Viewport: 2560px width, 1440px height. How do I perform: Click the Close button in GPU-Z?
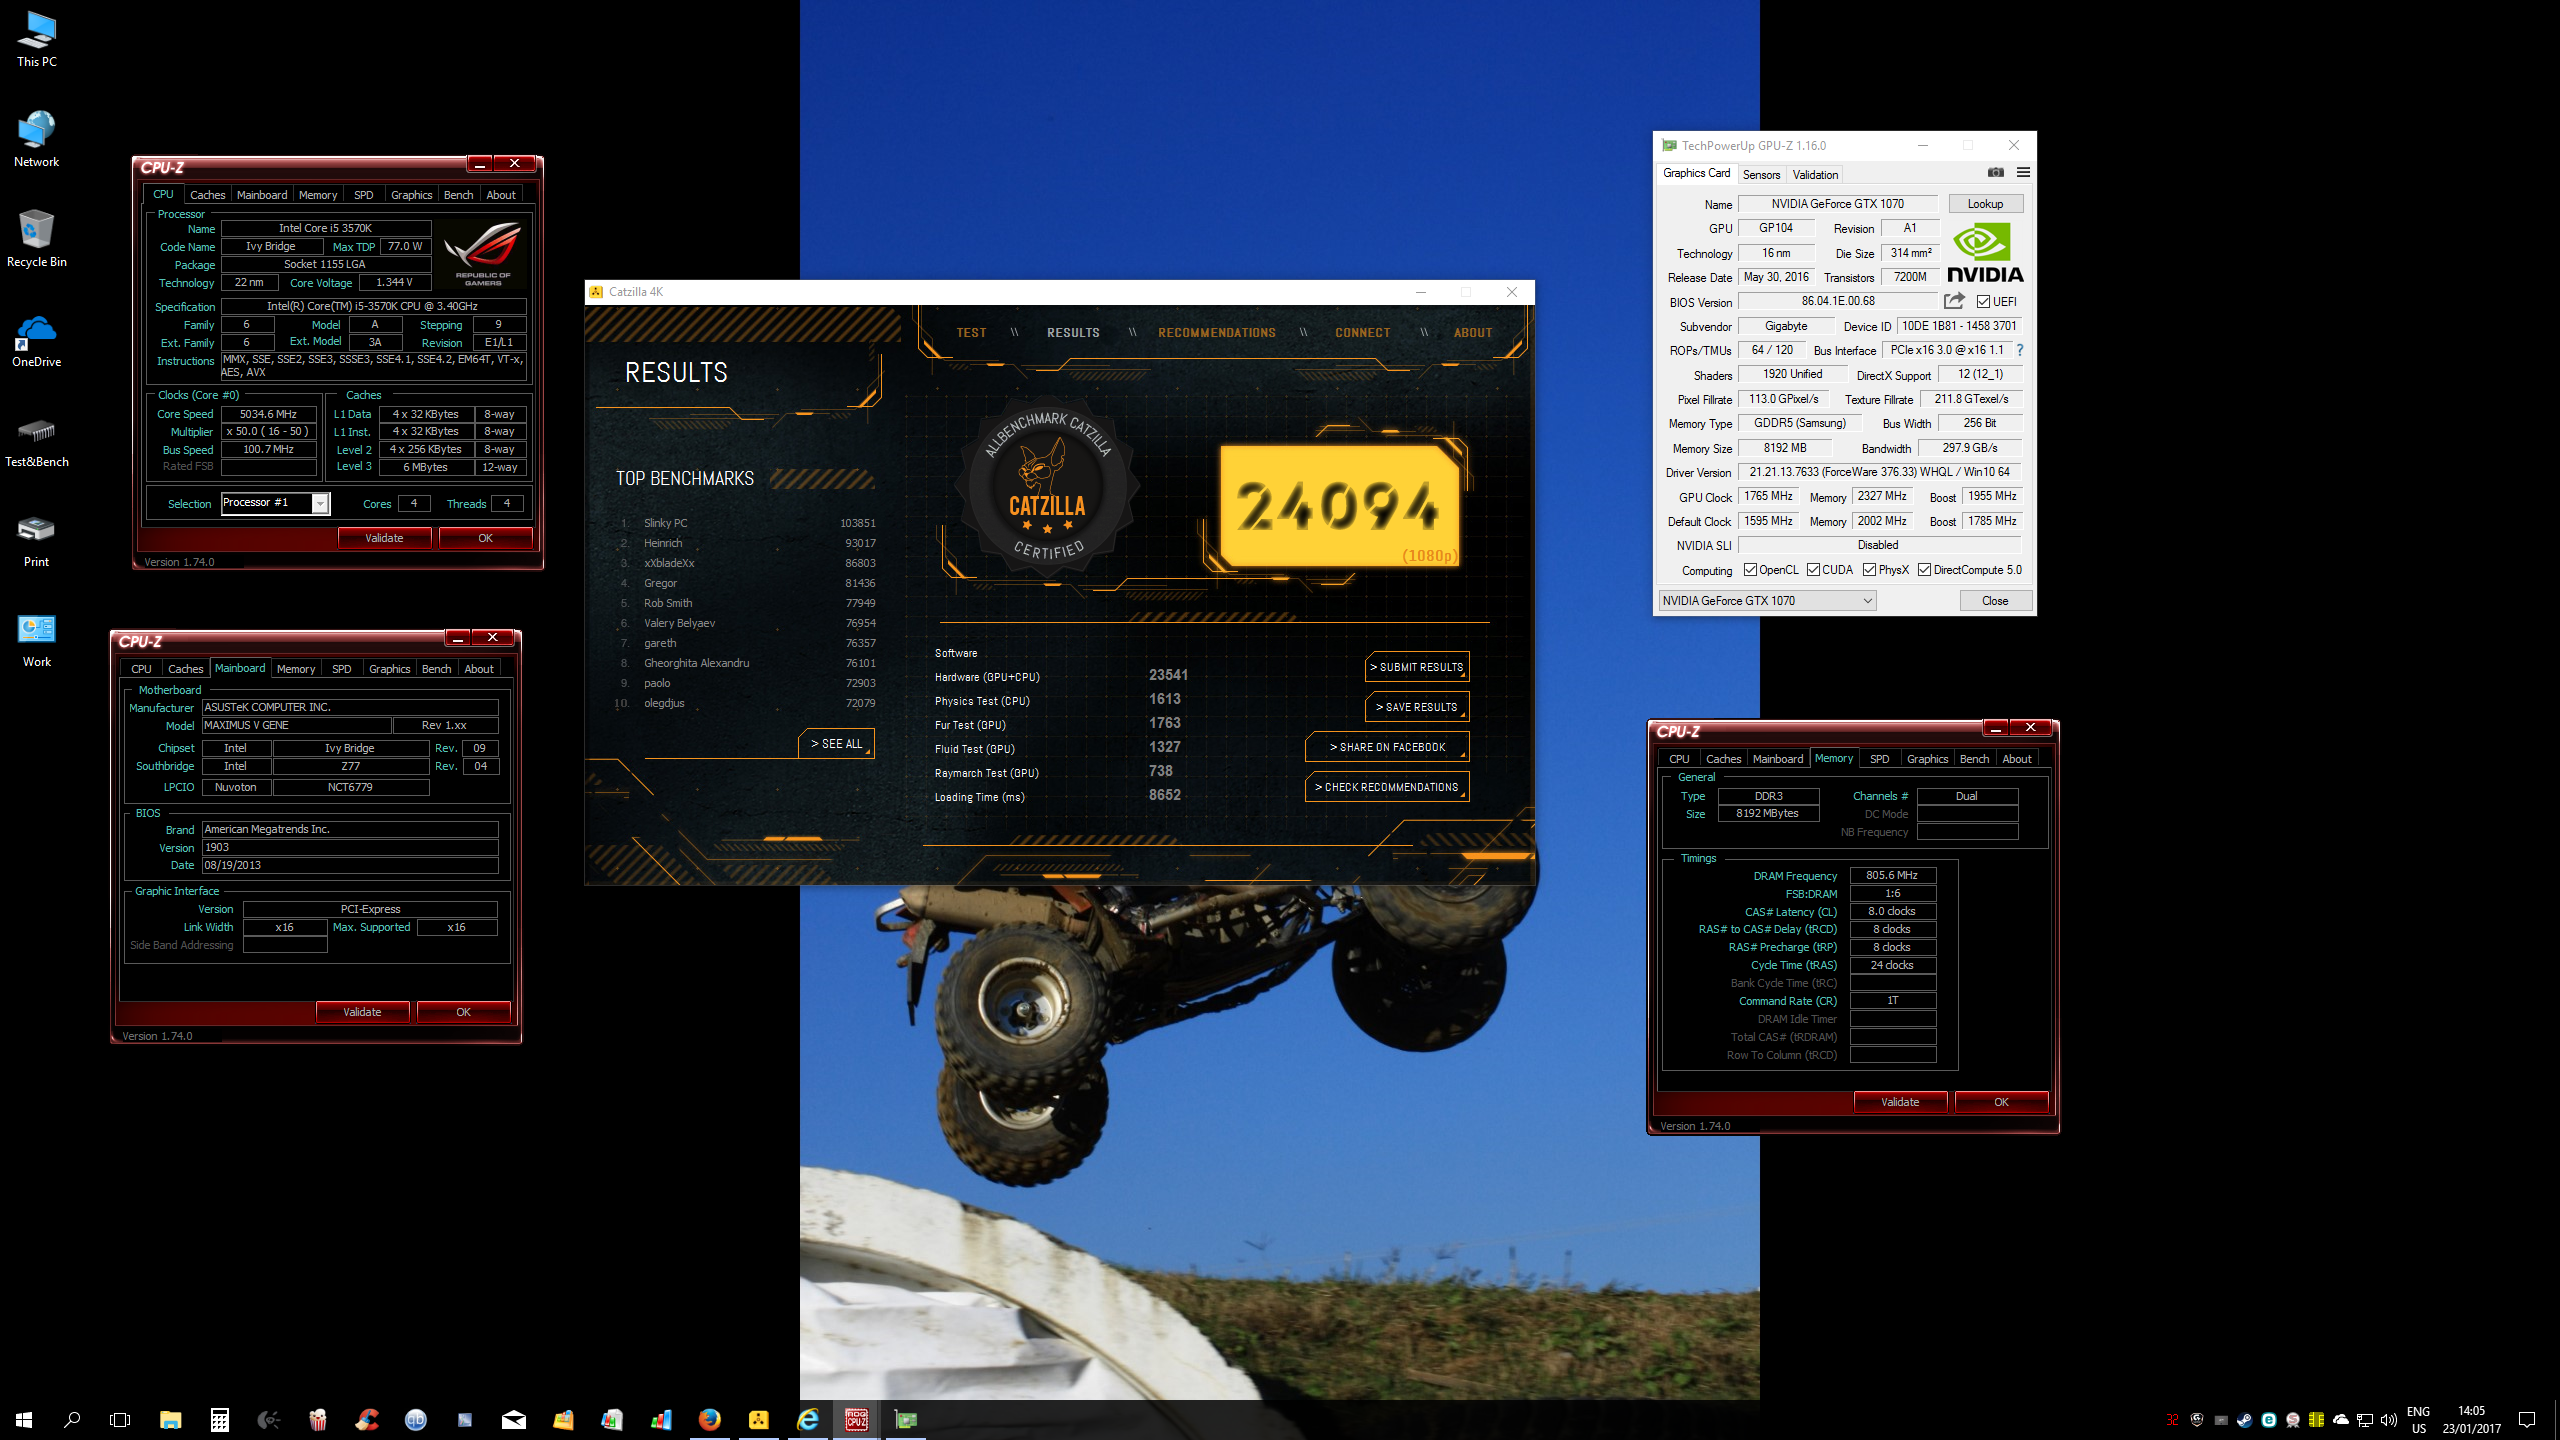(1995, 601)
